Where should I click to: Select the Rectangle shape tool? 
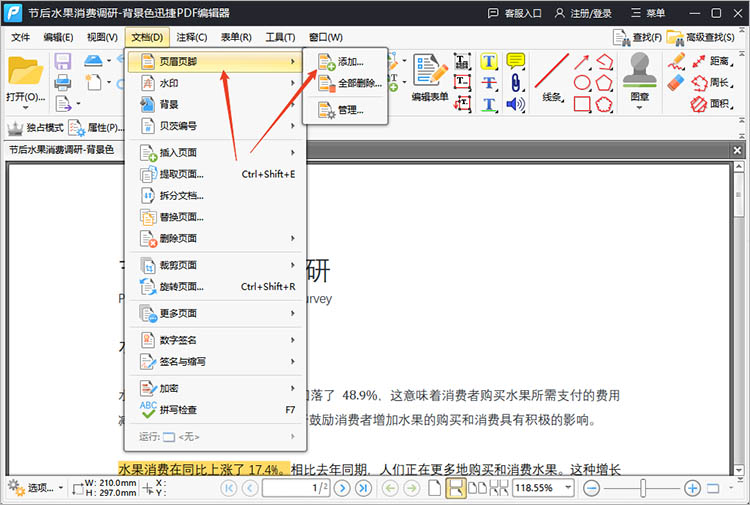(582, 104)
